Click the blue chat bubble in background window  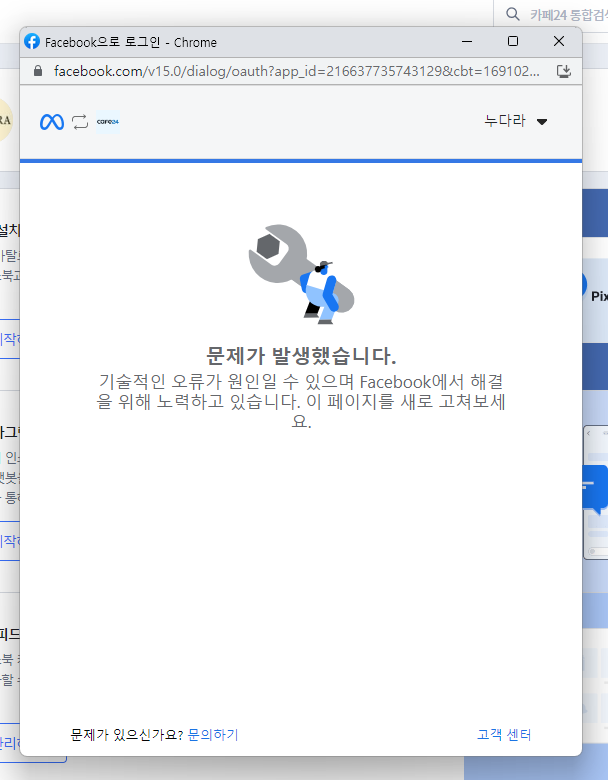595,489
